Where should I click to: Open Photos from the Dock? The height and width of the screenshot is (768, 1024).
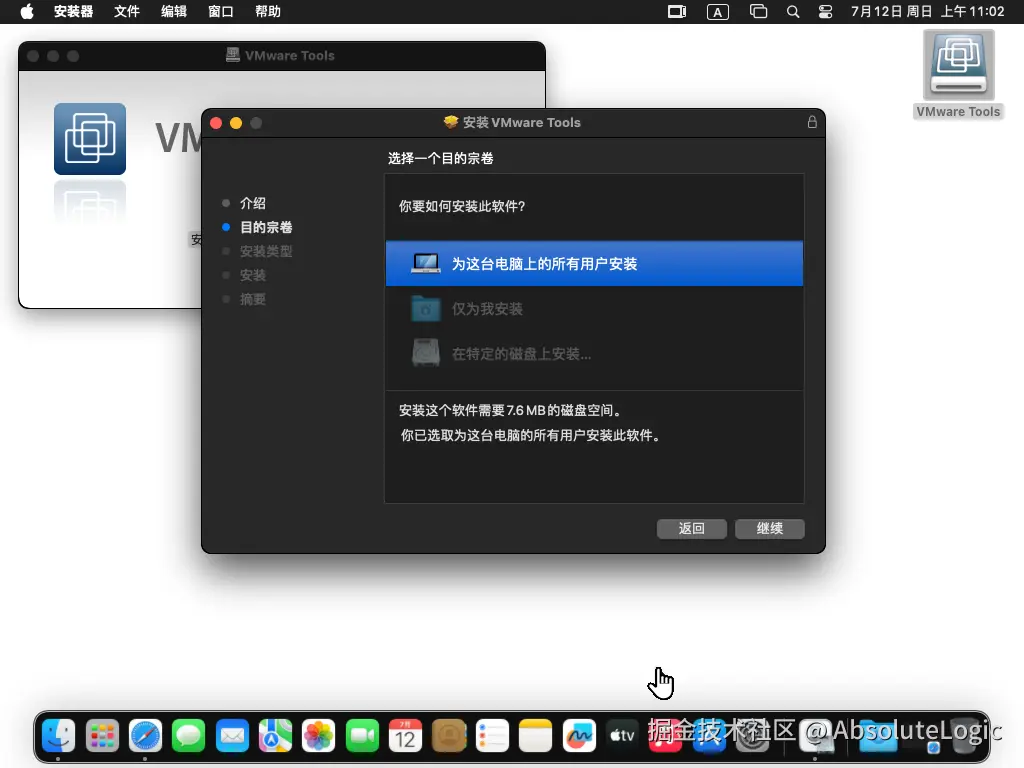tap(319, 736)
